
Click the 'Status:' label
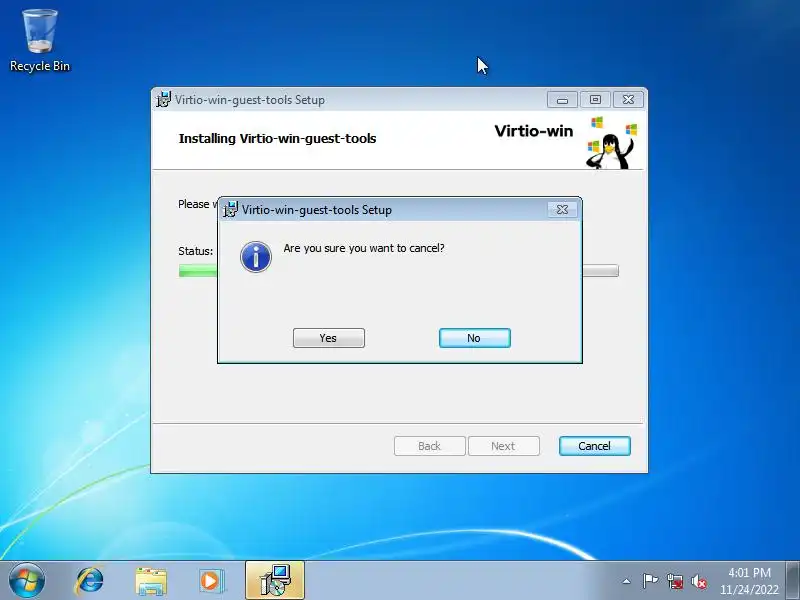[195, 251]
